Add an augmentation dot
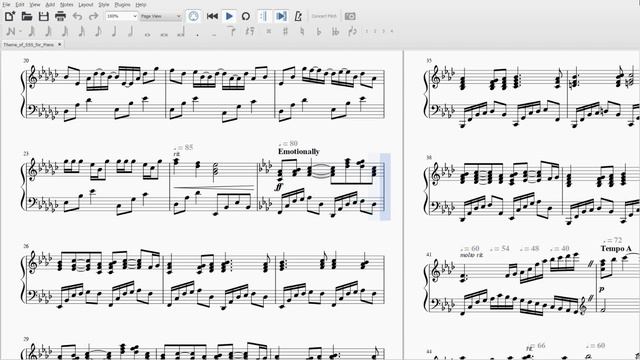Image resolution: width=640 pixels, height=360 pixels. pos(198,34)
